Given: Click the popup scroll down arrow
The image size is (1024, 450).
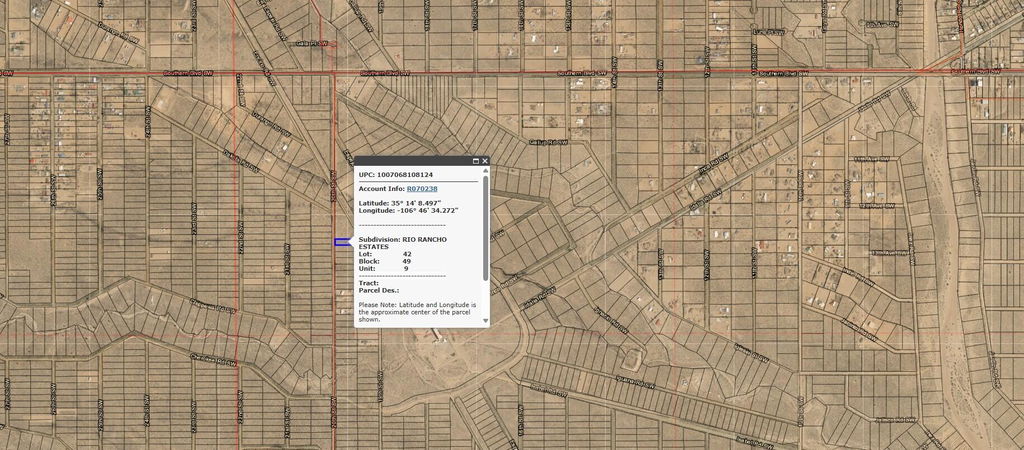Looking at the screenshot, I should (x=486, y=321).
